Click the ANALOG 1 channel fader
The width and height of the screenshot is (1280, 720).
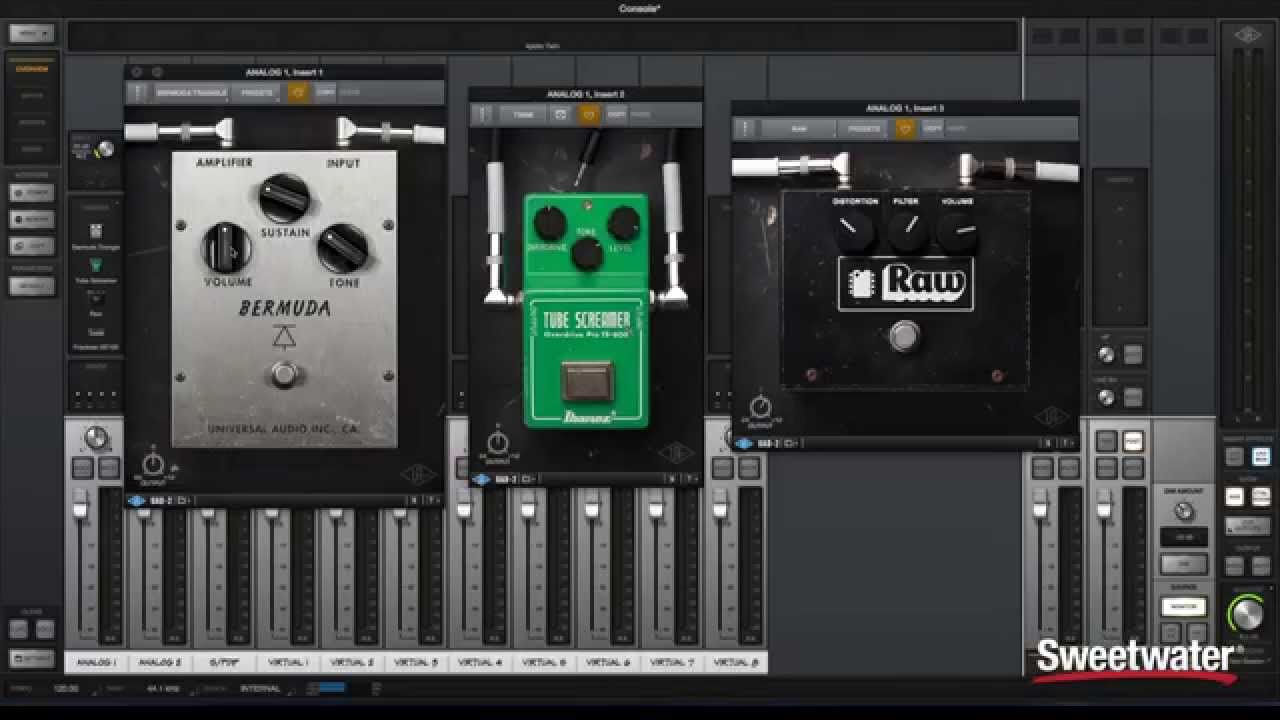coord(80,509)
